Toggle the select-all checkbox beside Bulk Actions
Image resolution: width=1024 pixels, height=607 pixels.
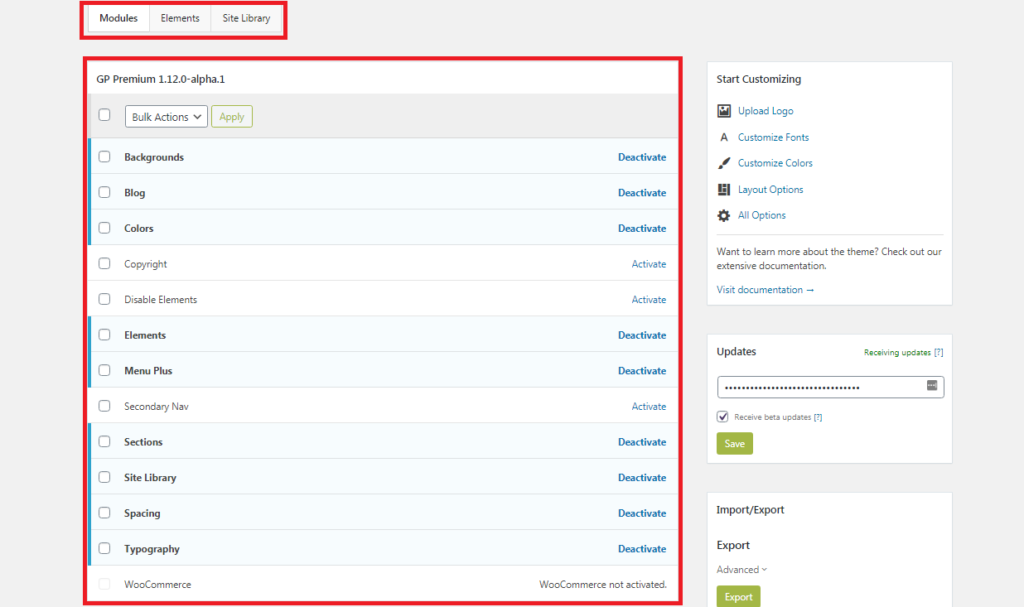tap(105, 115)
